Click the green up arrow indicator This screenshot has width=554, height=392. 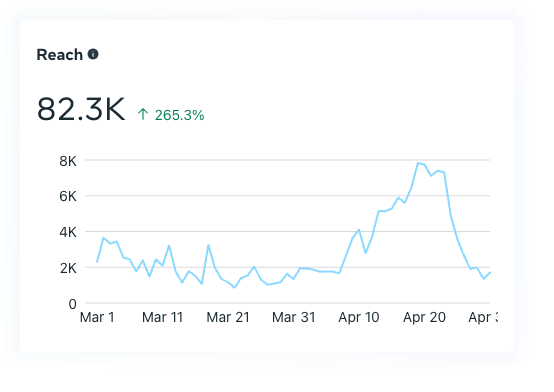point(143,114)
